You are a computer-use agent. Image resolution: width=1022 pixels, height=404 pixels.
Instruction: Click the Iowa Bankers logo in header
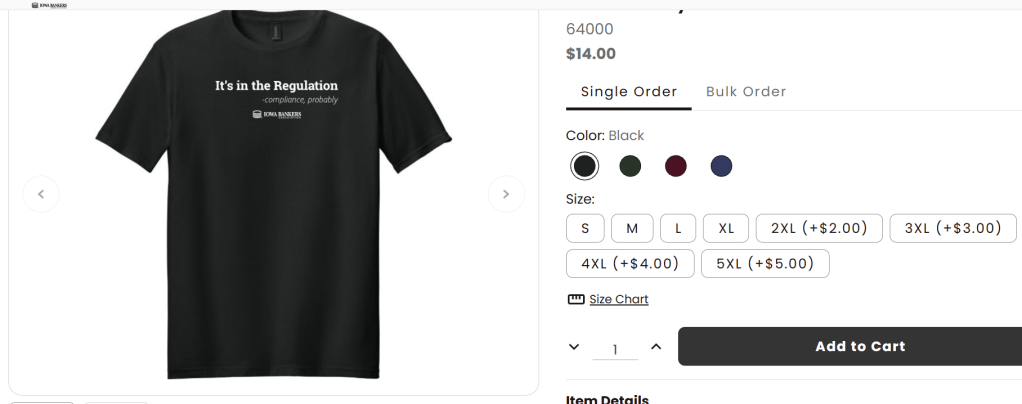click(x=50, y=5)
